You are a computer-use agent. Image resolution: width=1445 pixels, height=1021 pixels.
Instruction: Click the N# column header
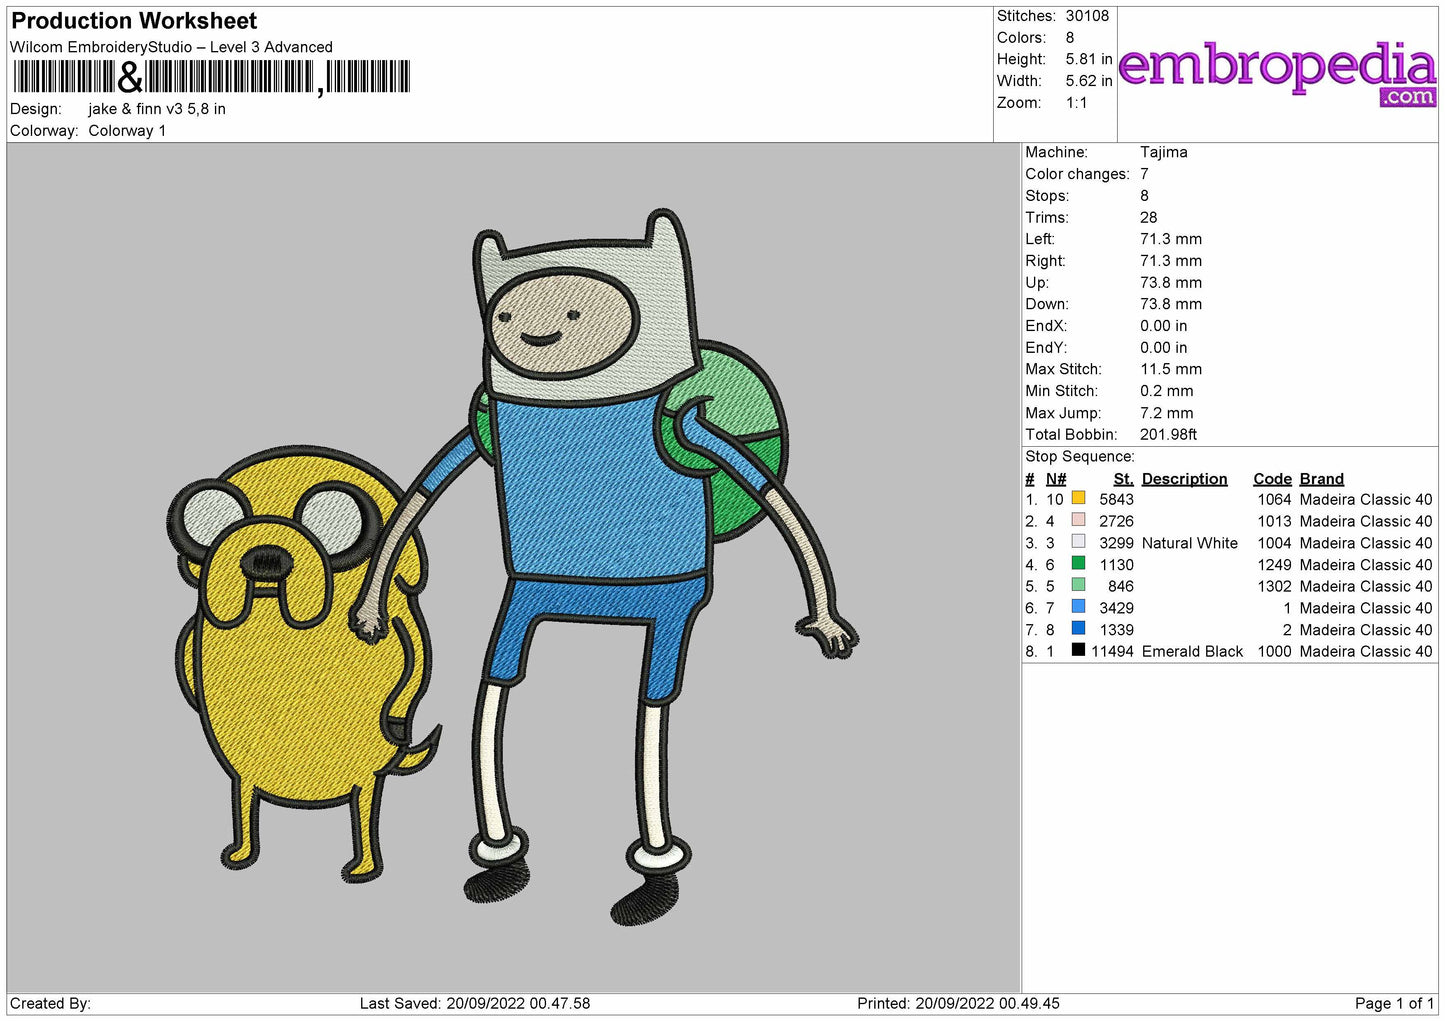coord(1056,479)
